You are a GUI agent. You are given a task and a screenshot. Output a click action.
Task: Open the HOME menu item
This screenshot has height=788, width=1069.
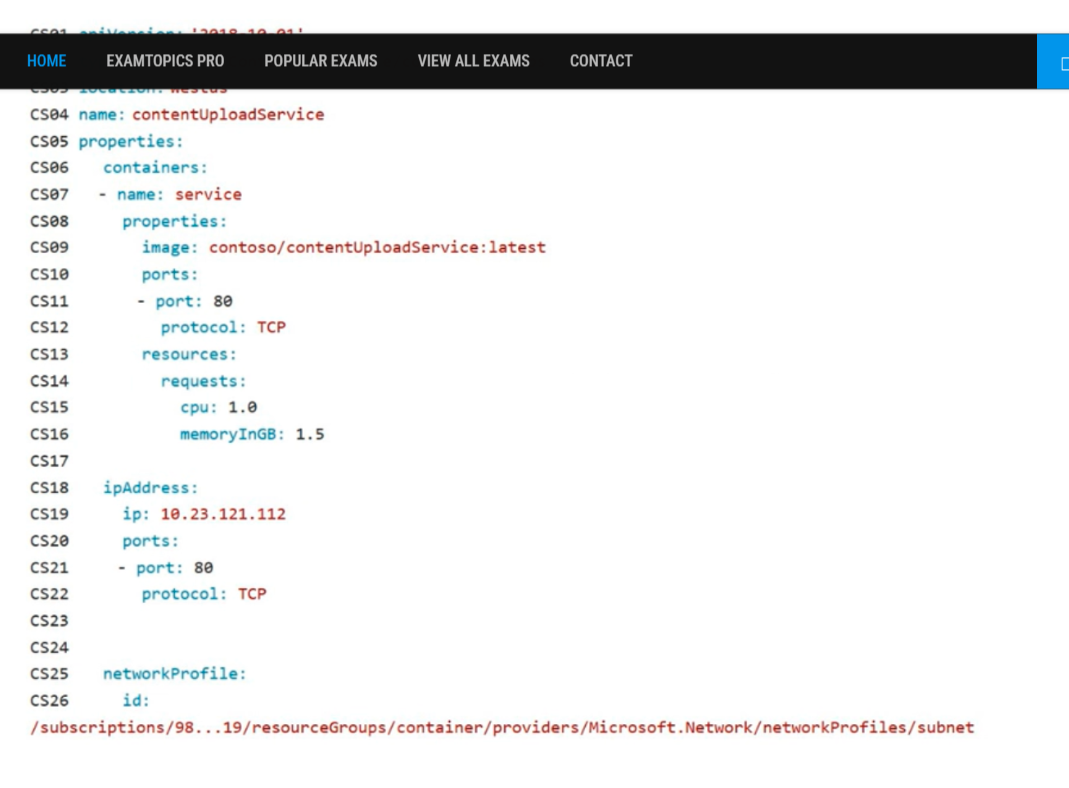click(x=46, y=61)
